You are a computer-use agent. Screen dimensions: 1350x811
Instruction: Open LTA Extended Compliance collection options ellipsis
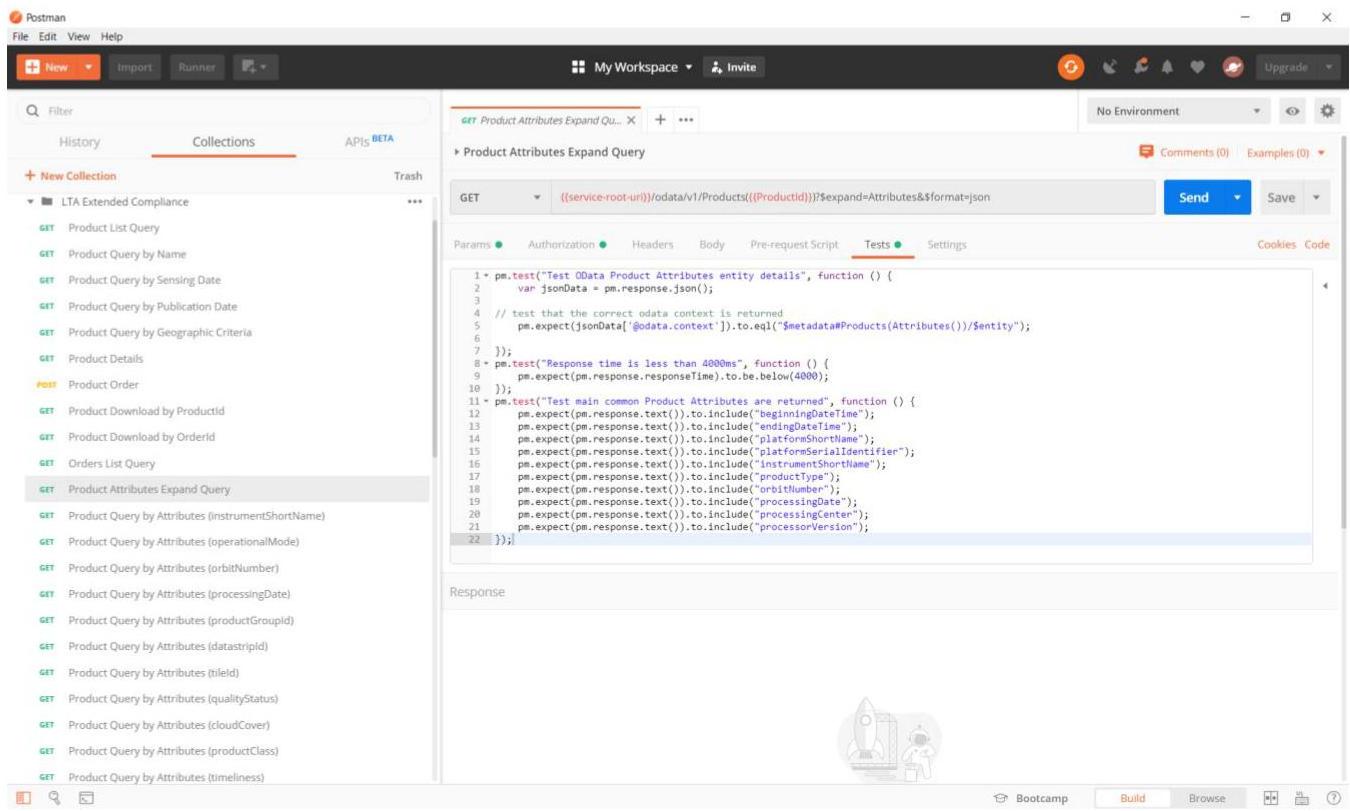click(414, 202)
